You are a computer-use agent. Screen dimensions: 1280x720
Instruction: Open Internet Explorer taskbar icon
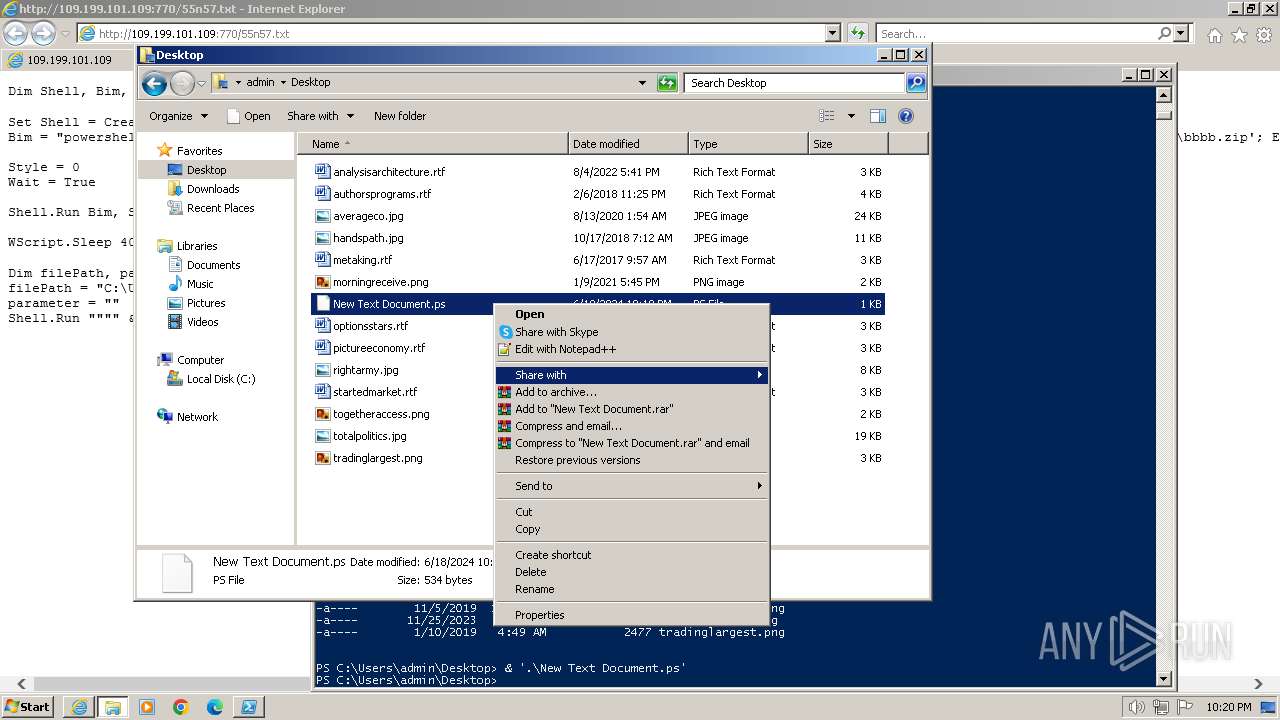pyautogui.click(x=79, y=707)
